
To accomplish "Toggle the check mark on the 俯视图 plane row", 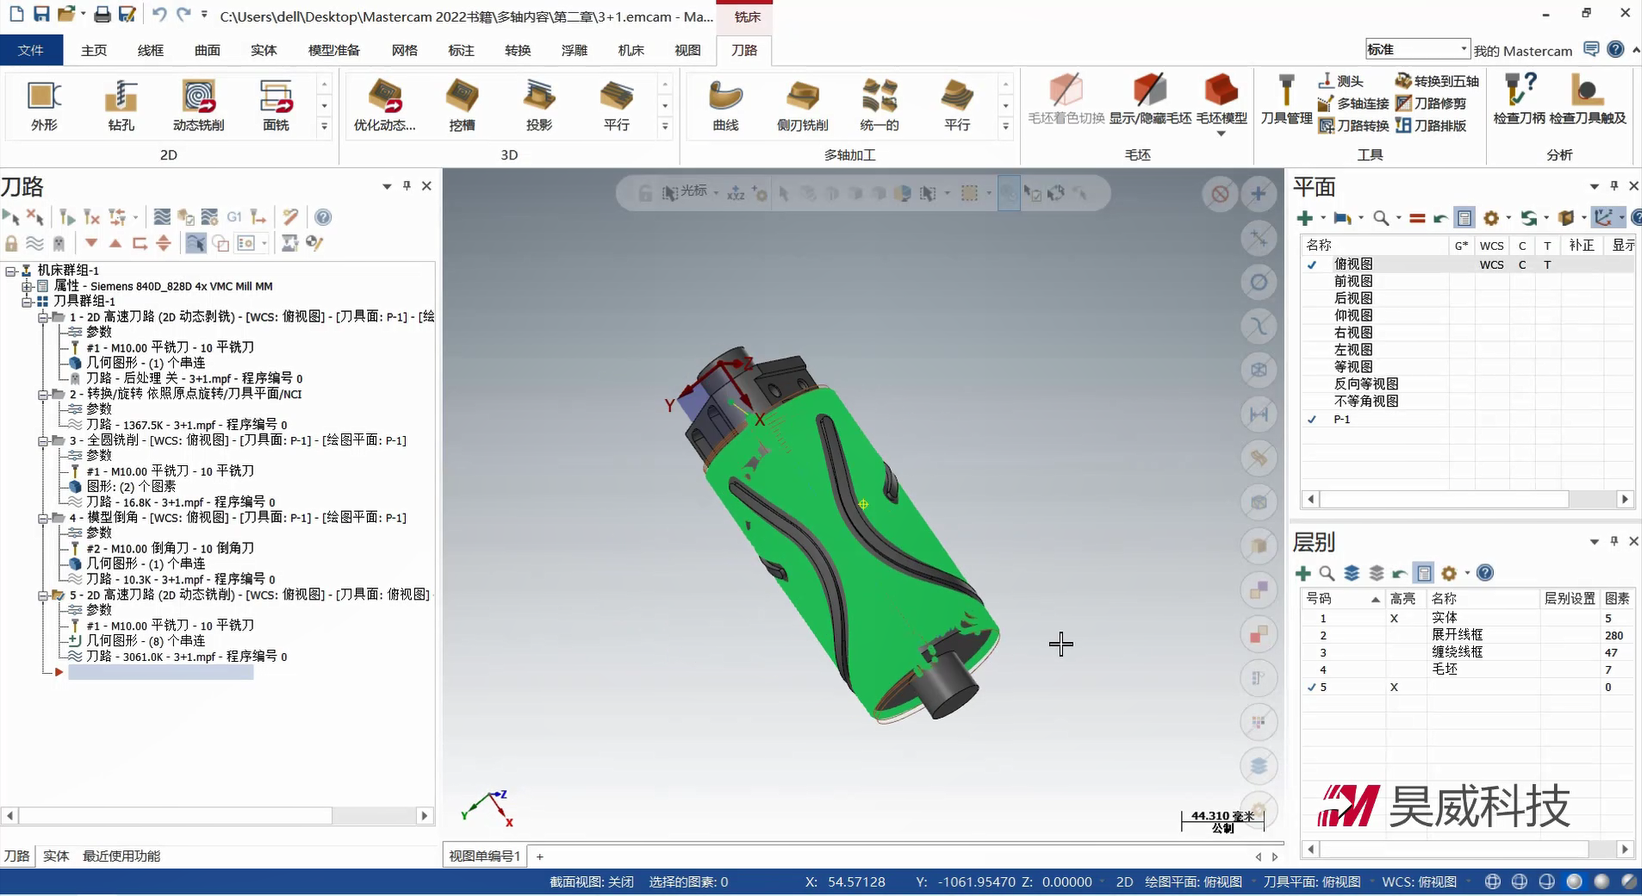I will coord(1312,264).
